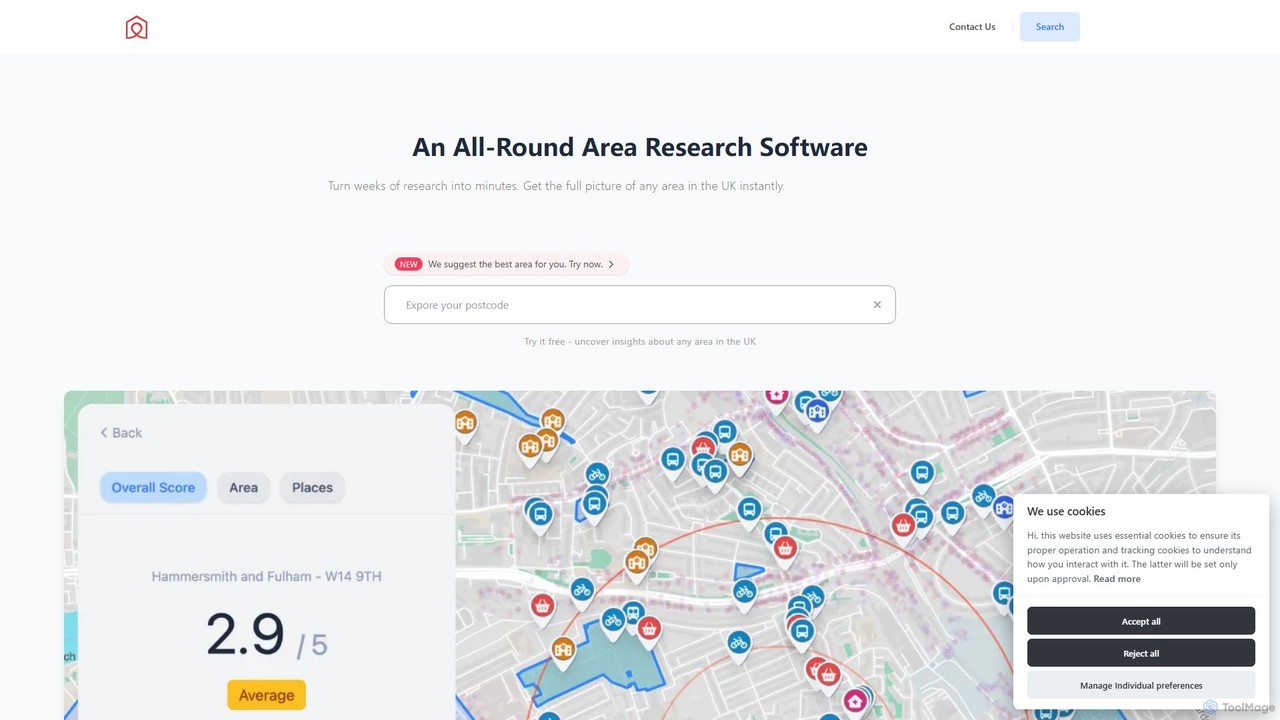Viewport: 1280px width, 720px height.
Task: Click the 'Try it free' caption text
Action: click(x=640, y=342)
